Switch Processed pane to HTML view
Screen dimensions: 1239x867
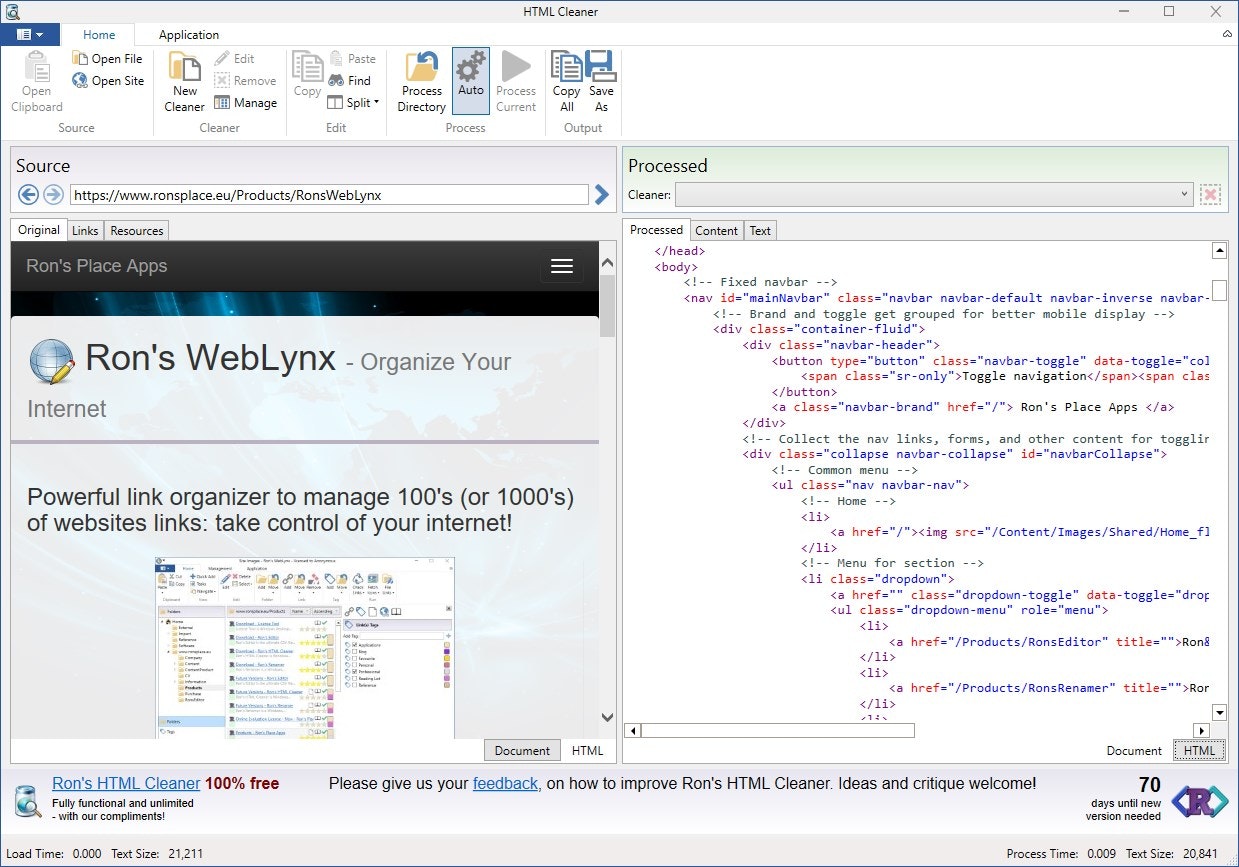pyautogui.click(x=1199, y=751)
